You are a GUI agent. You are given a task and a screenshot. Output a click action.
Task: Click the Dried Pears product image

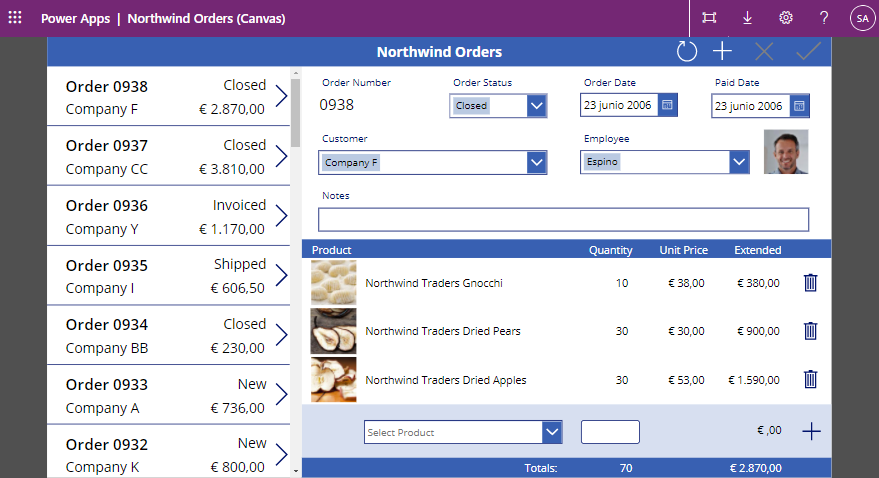click(334, 331)
